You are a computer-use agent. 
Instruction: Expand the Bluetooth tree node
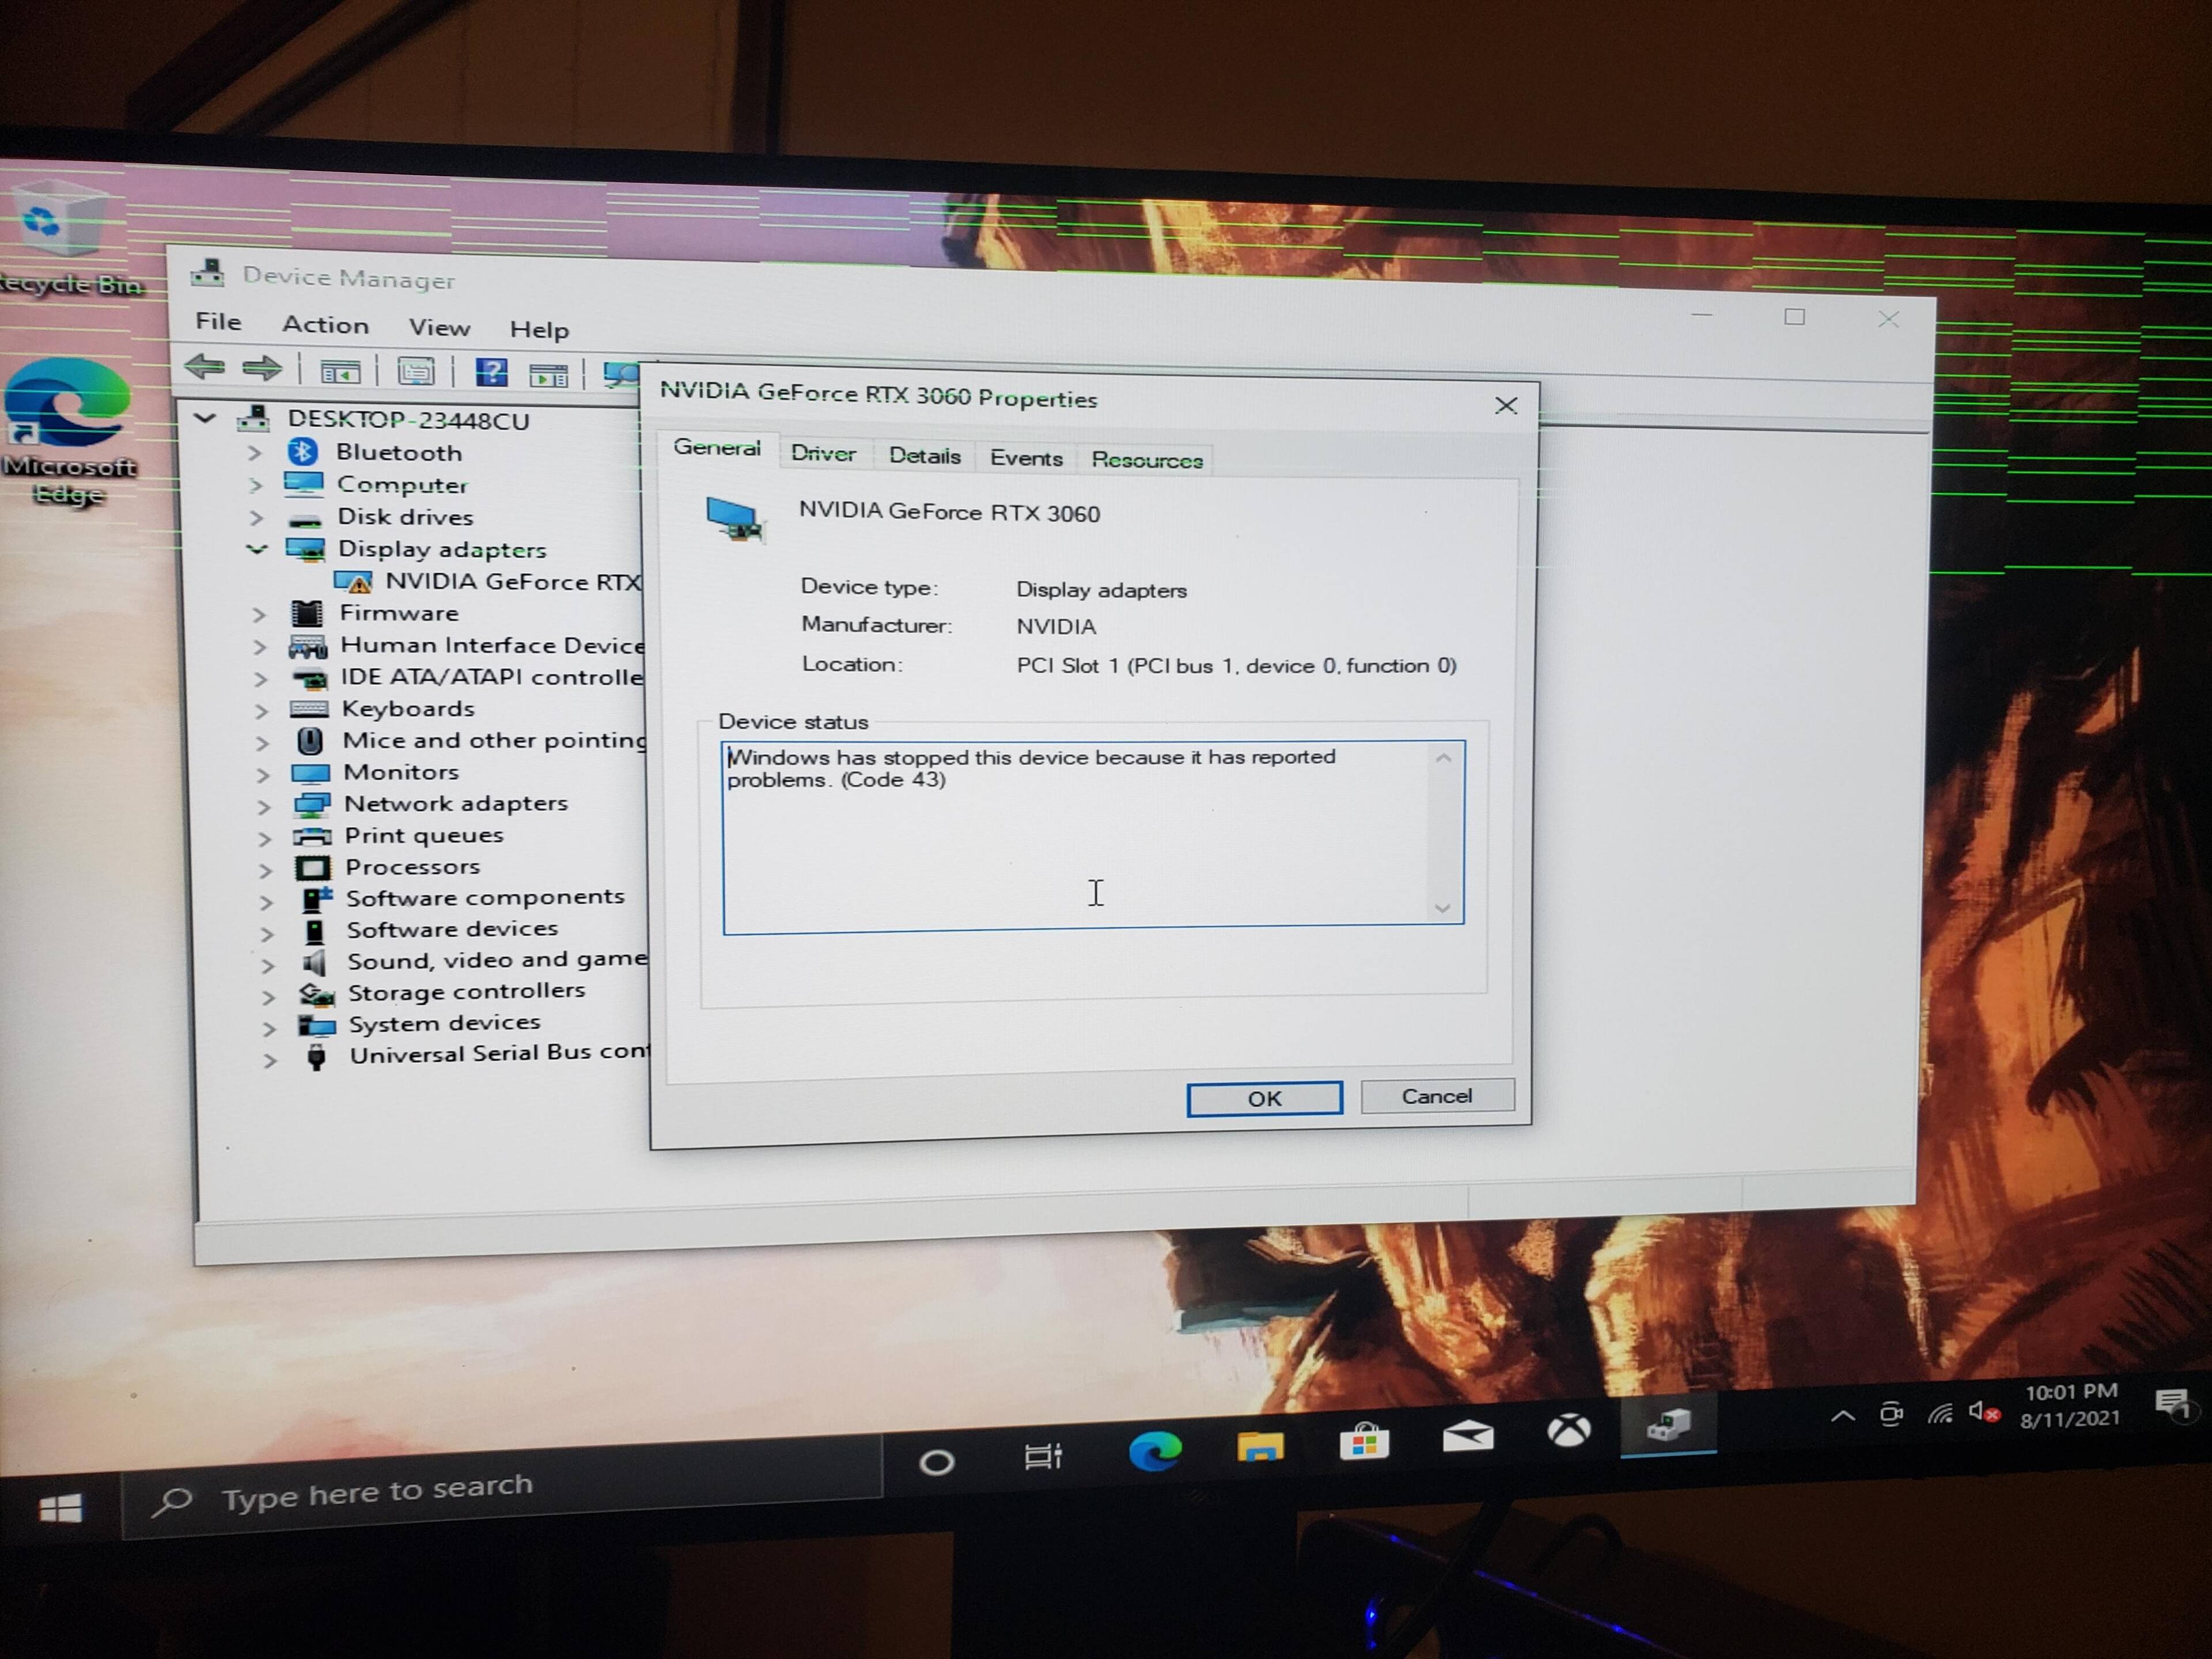pyautogui.click(x=254, y=453)
